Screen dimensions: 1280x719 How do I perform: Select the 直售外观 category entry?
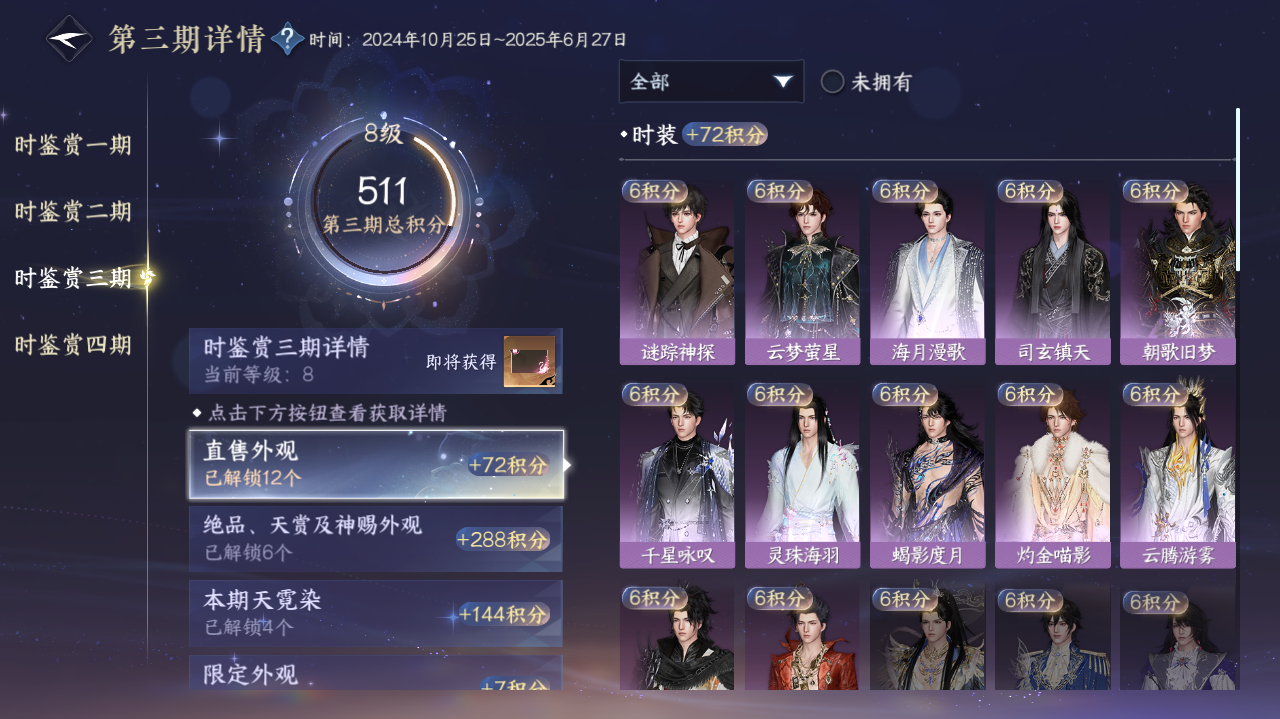376,464
